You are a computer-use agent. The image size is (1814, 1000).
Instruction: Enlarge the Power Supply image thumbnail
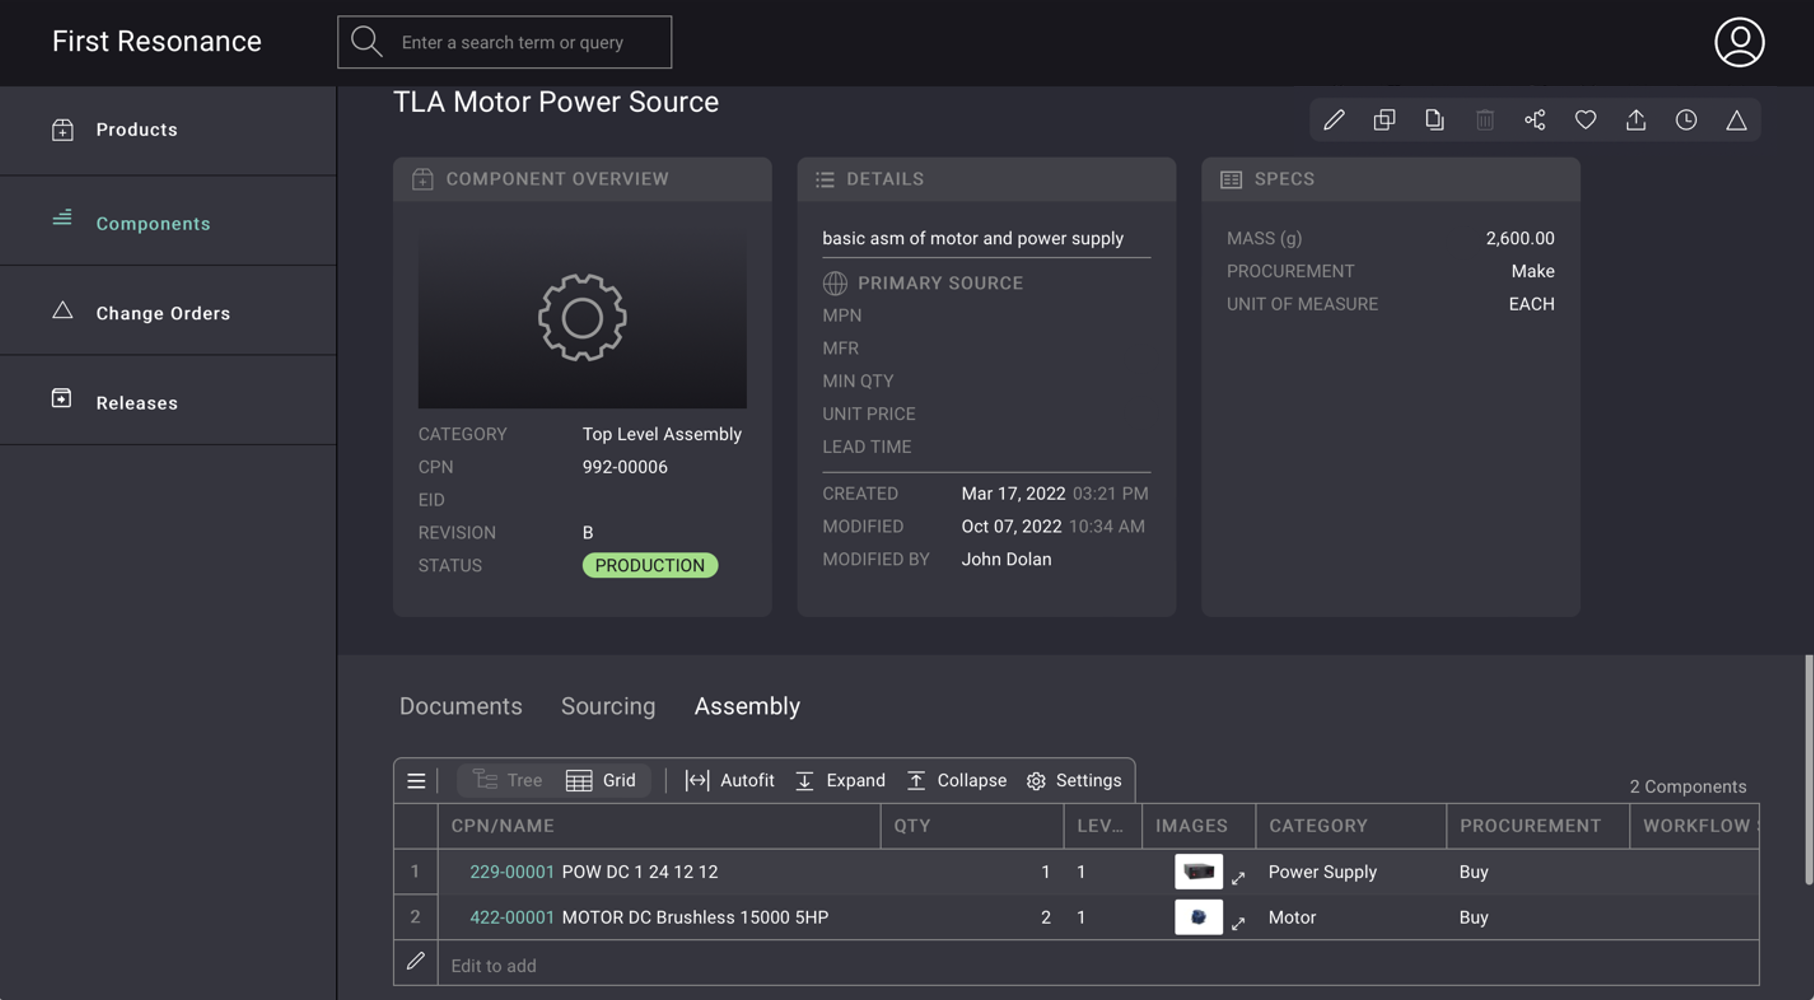click(x=1238, y=877)
